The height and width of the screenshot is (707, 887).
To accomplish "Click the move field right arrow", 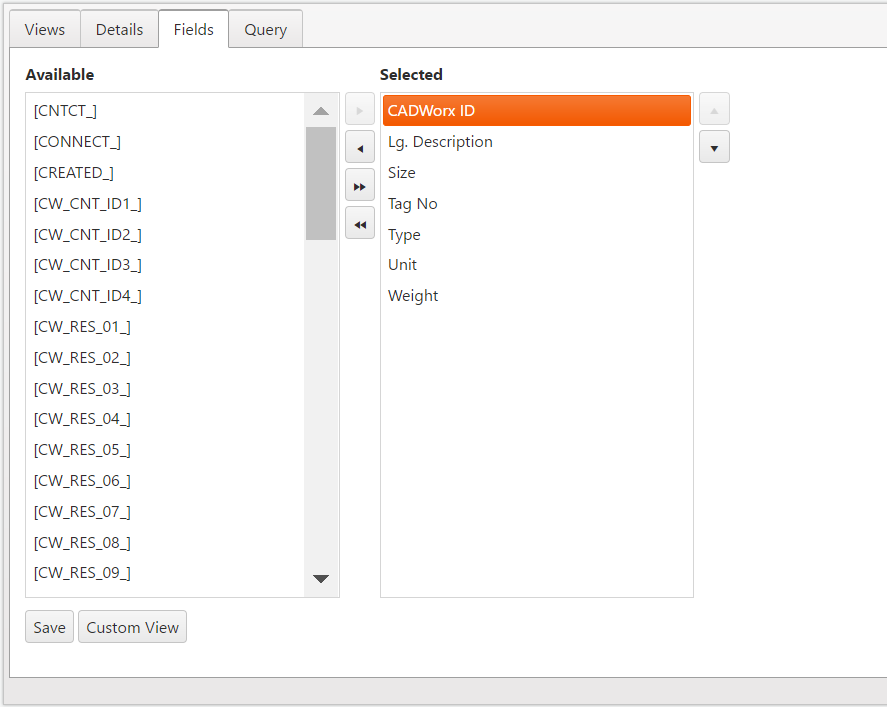I will pos(360,109).
